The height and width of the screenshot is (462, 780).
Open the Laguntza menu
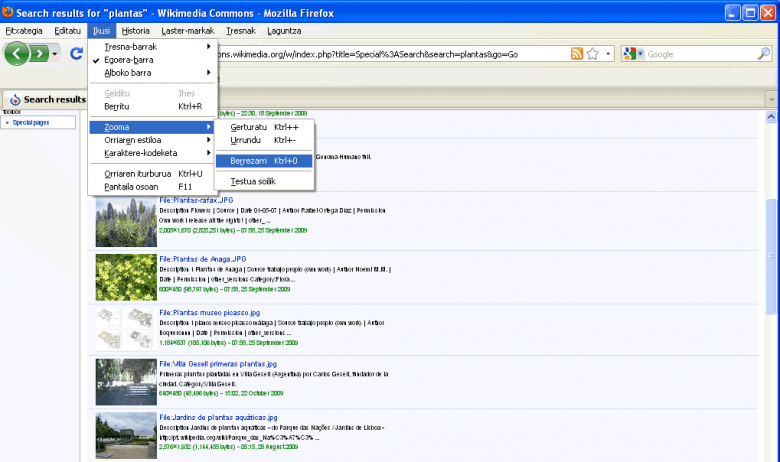tap(284, 31)
